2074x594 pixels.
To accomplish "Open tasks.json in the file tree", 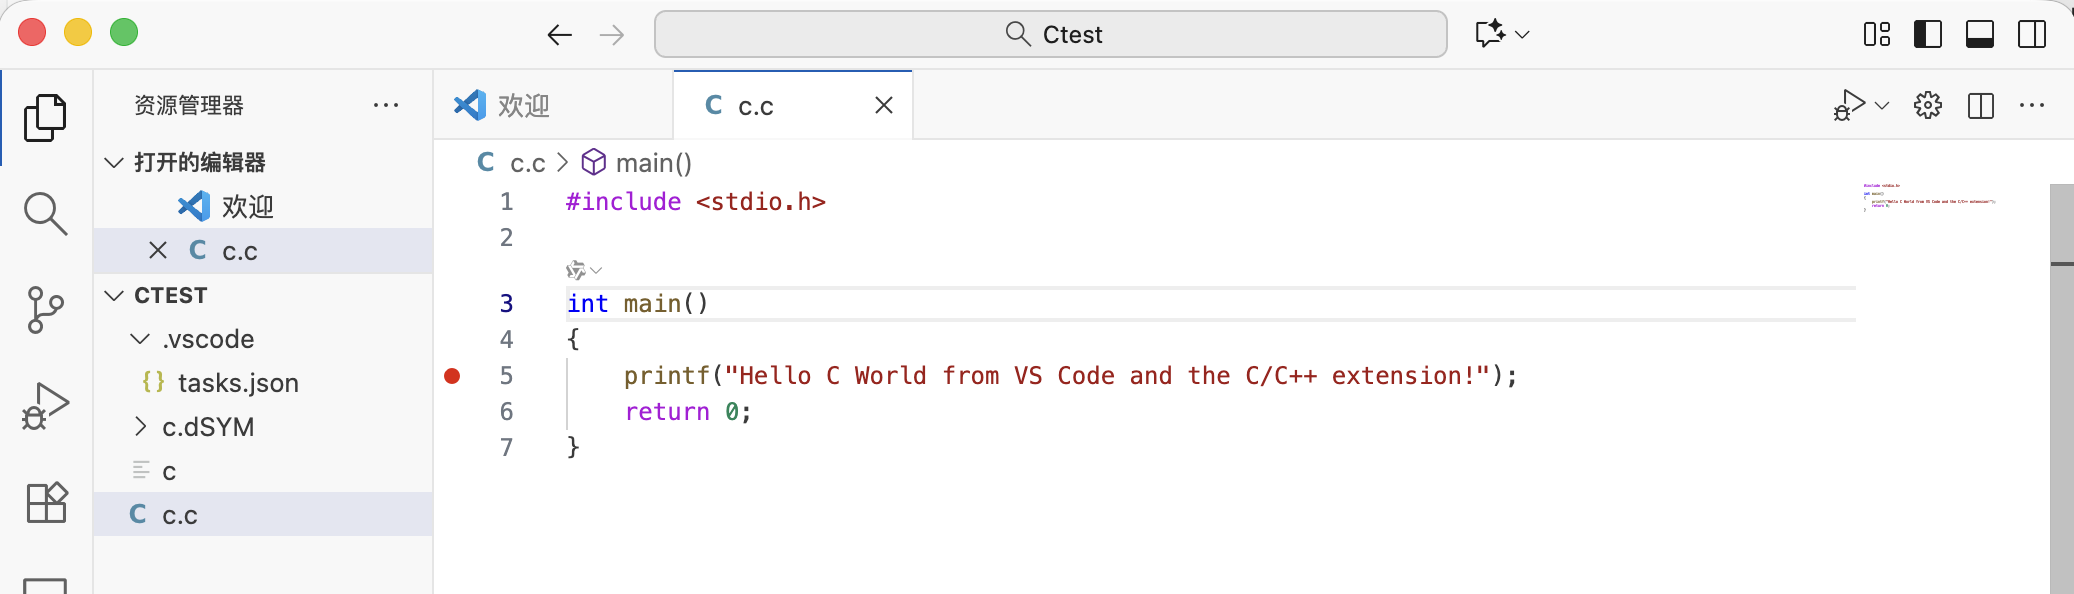I will (x=238, y=383).
